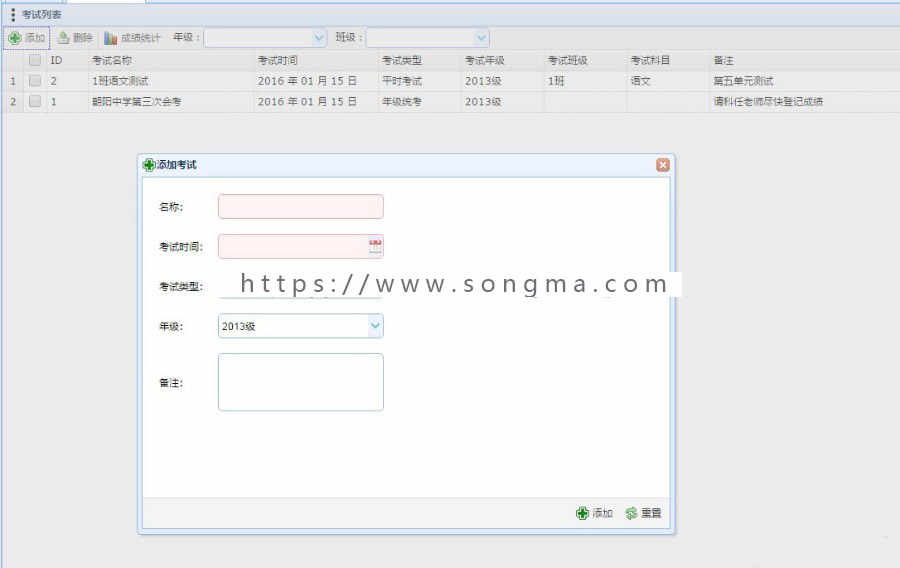Click inside the 备注 text area
This screenshot has height=568, width=900.
click(301, 382)
